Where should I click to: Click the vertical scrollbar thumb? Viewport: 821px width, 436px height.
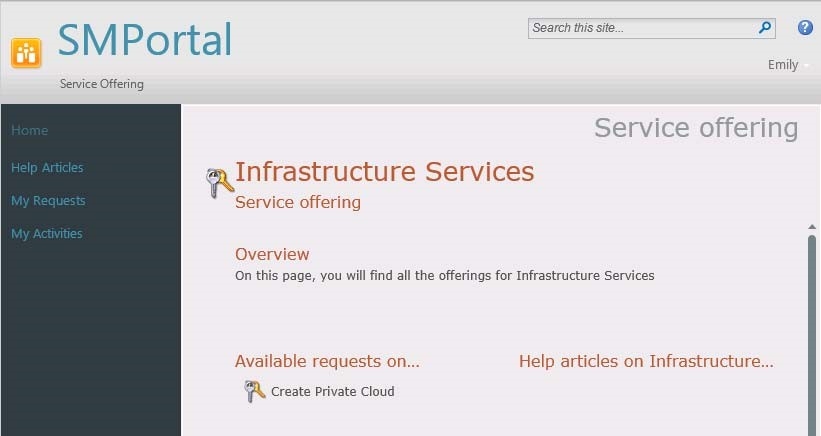point(812,335)
